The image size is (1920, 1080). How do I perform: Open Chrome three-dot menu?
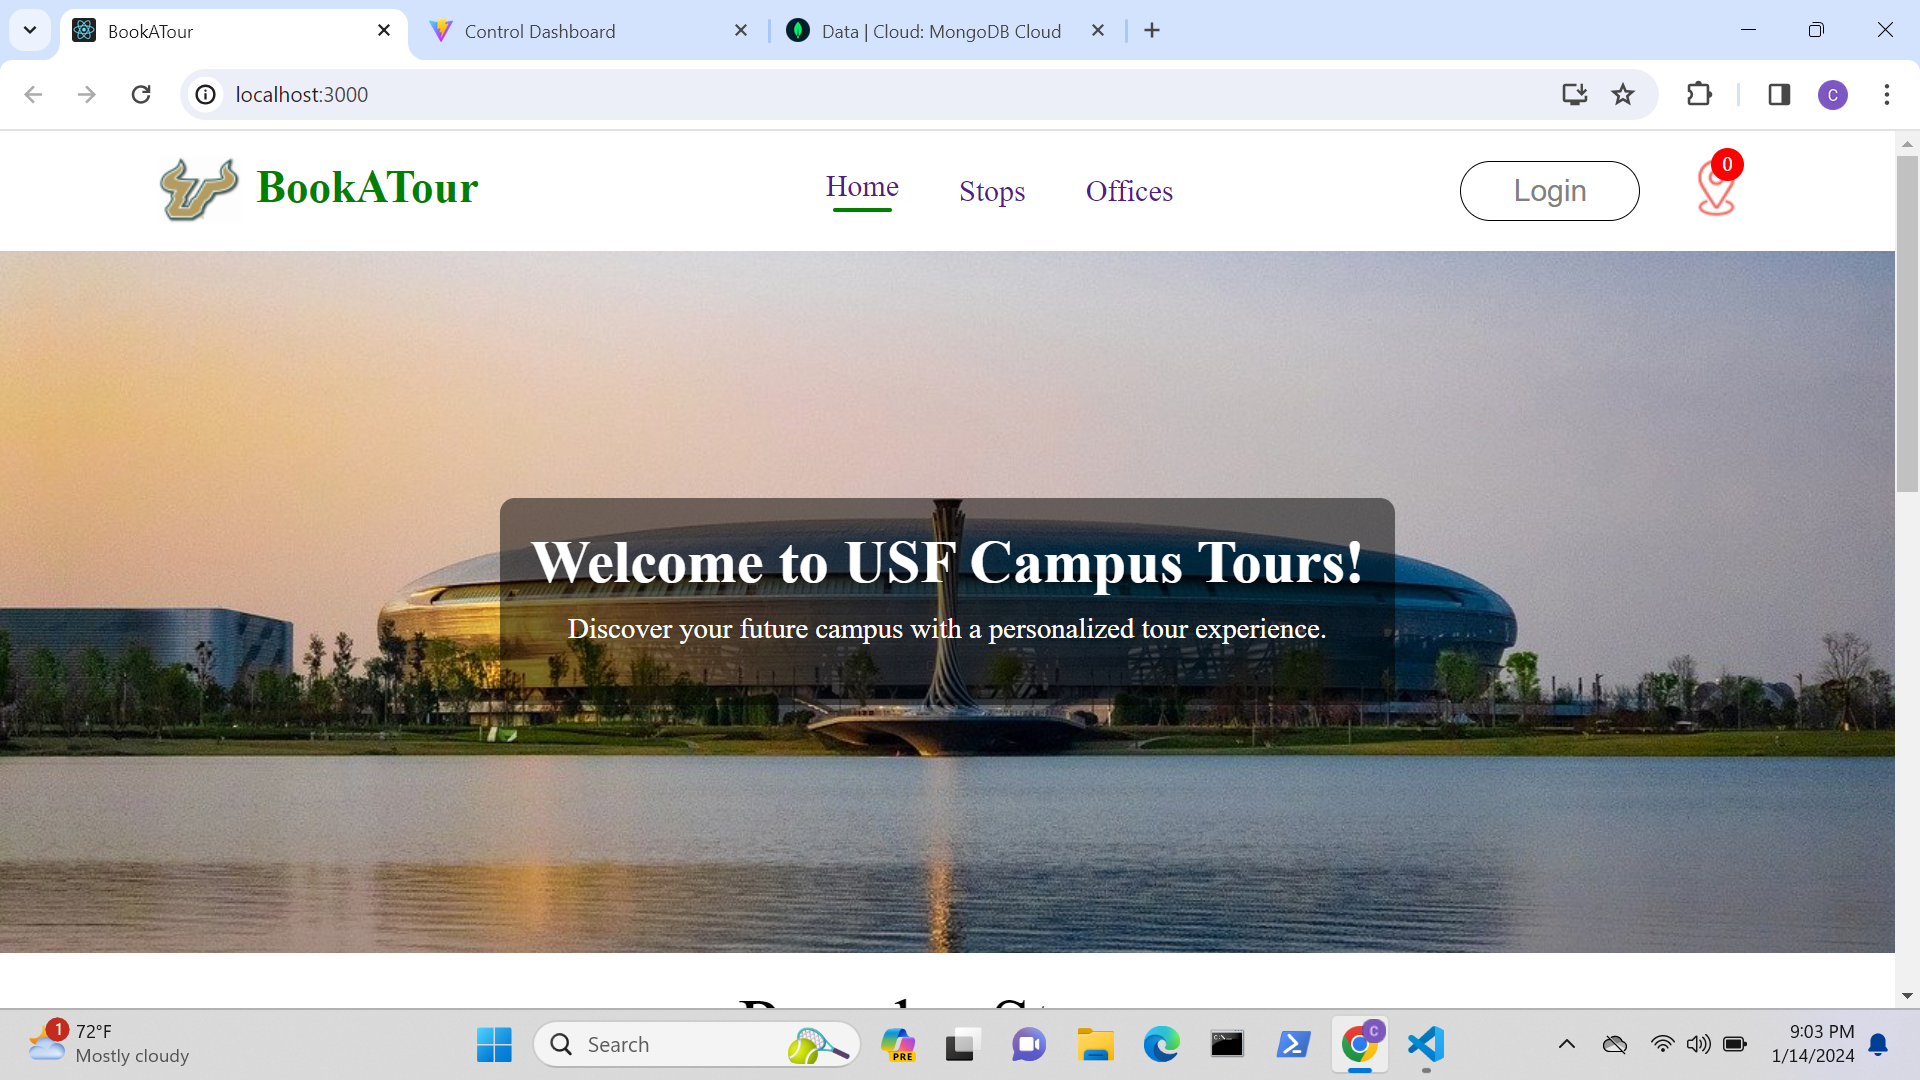(1886, 94)
